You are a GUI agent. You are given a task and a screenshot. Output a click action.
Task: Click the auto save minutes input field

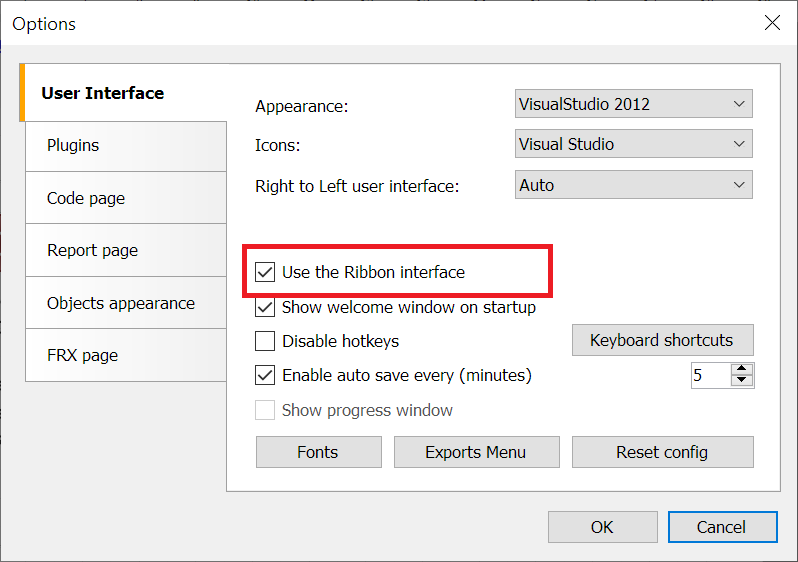pos(710,375)
